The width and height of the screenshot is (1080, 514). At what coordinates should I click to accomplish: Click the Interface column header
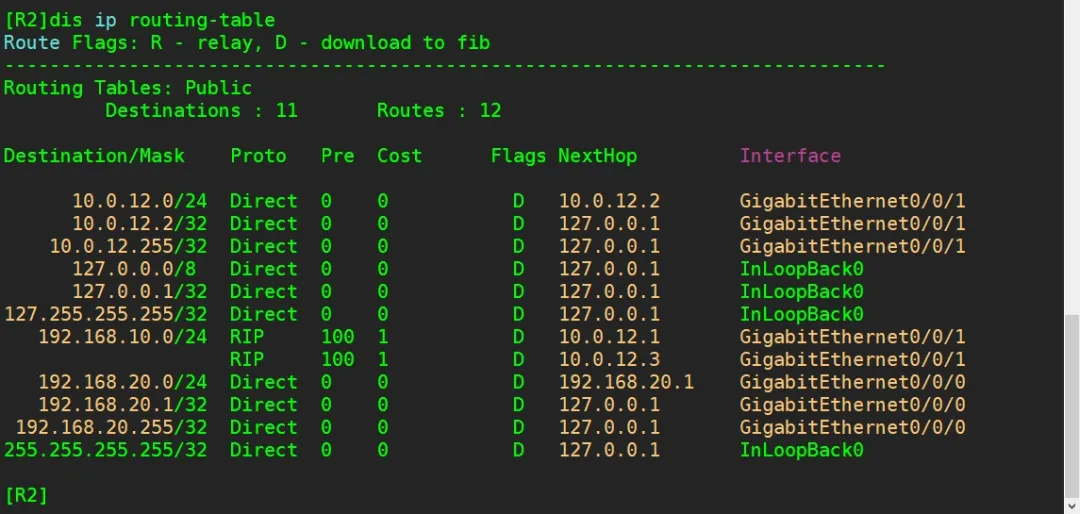(x=790, y=156)
